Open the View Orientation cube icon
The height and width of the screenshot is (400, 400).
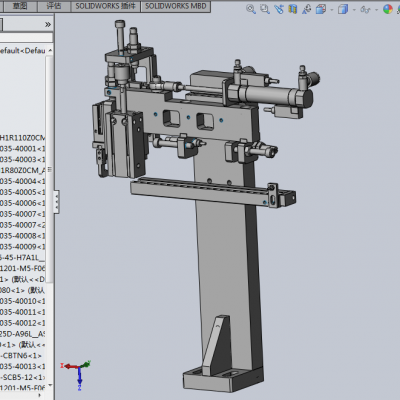click(321, 9)
